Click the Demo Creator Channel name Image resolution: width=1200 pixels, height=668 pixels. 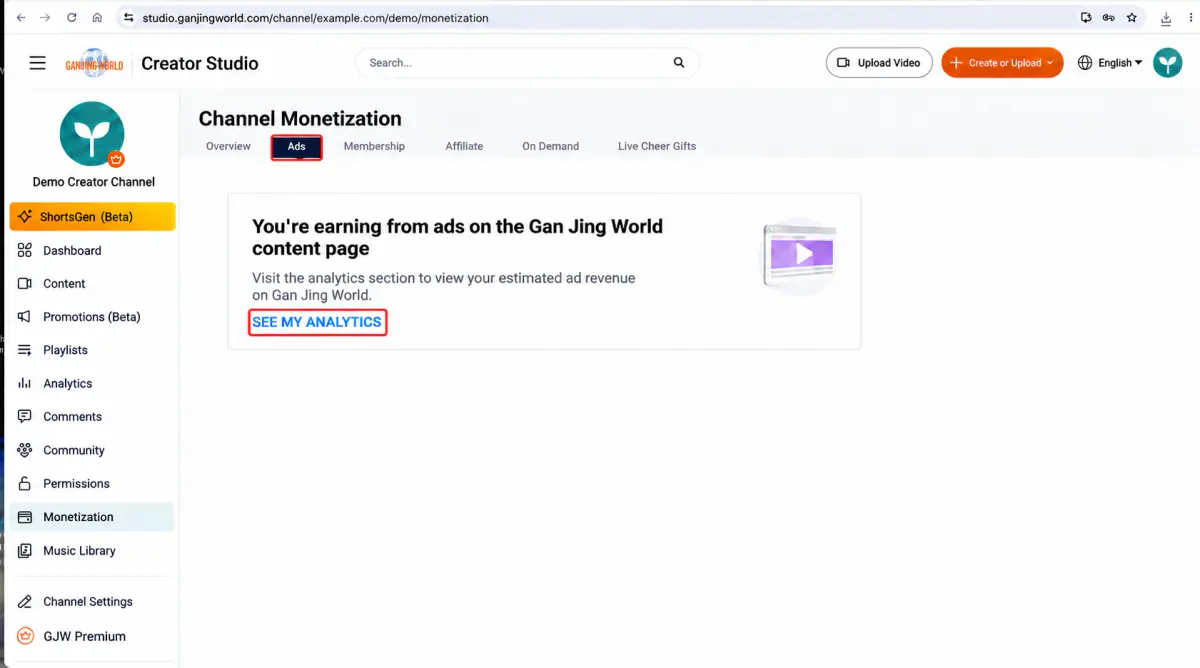coord(94,182)
